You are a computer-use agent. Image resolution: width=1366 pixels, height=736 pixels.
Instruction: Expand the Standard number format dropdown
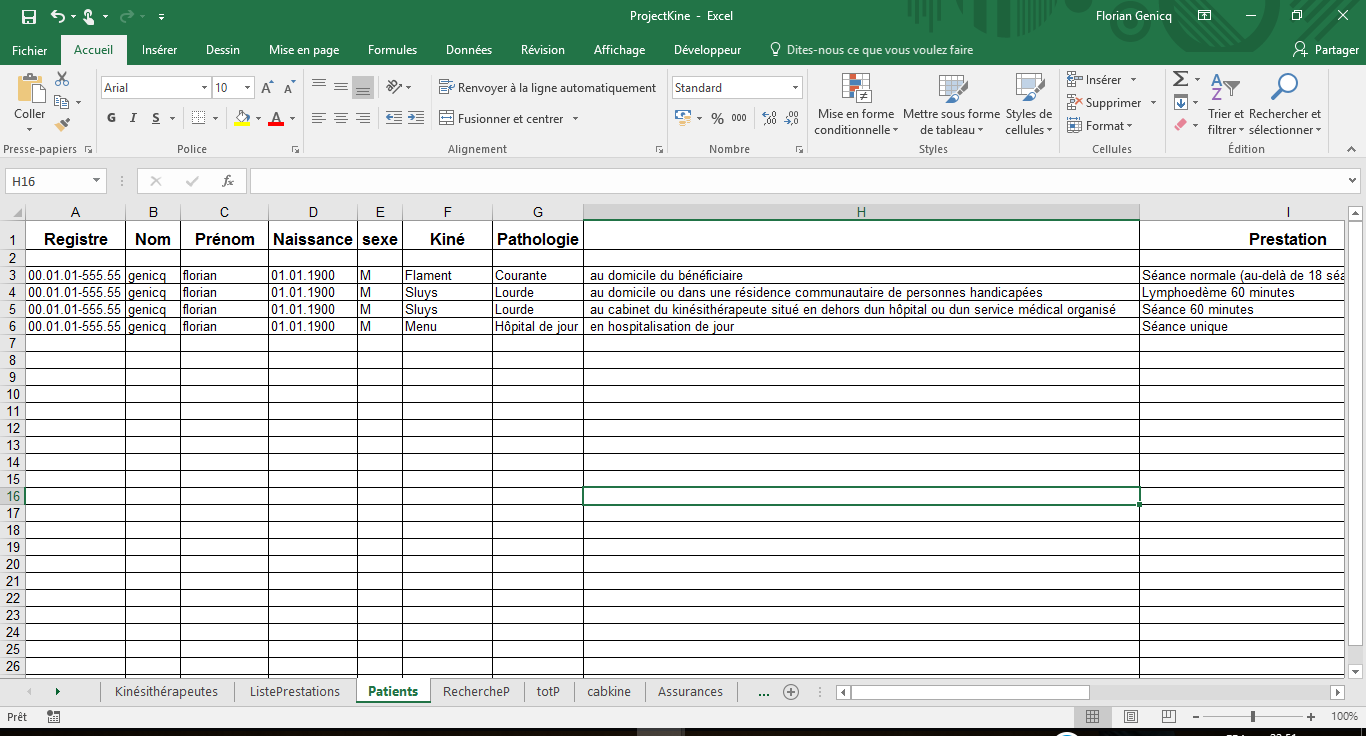click(796, 88)
